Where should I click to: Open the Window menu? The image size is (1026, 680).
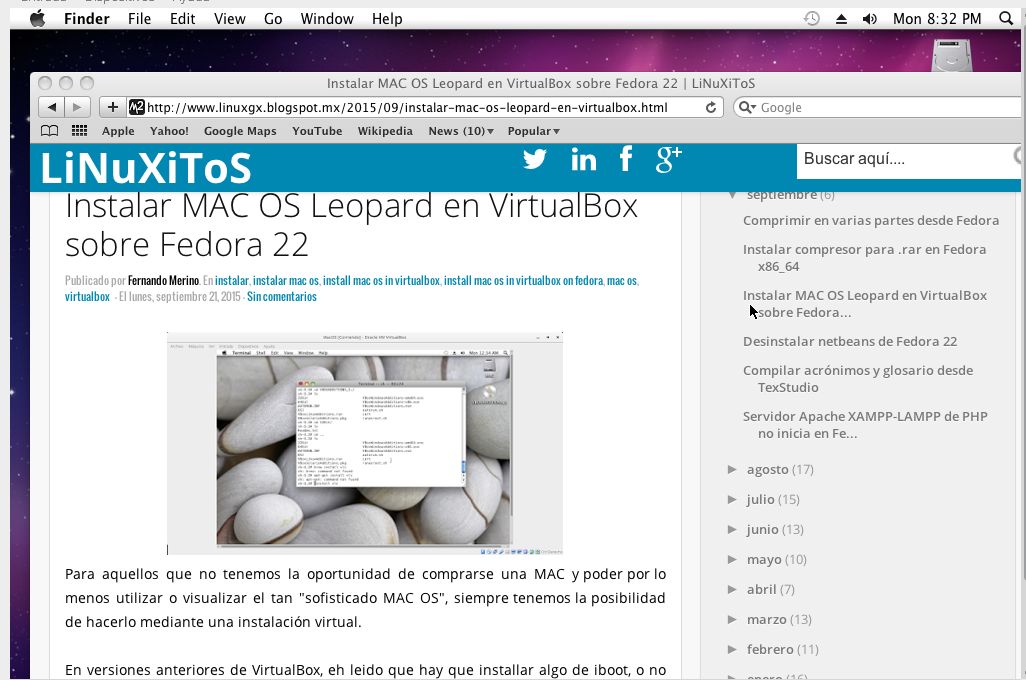(x=327, y=19)
